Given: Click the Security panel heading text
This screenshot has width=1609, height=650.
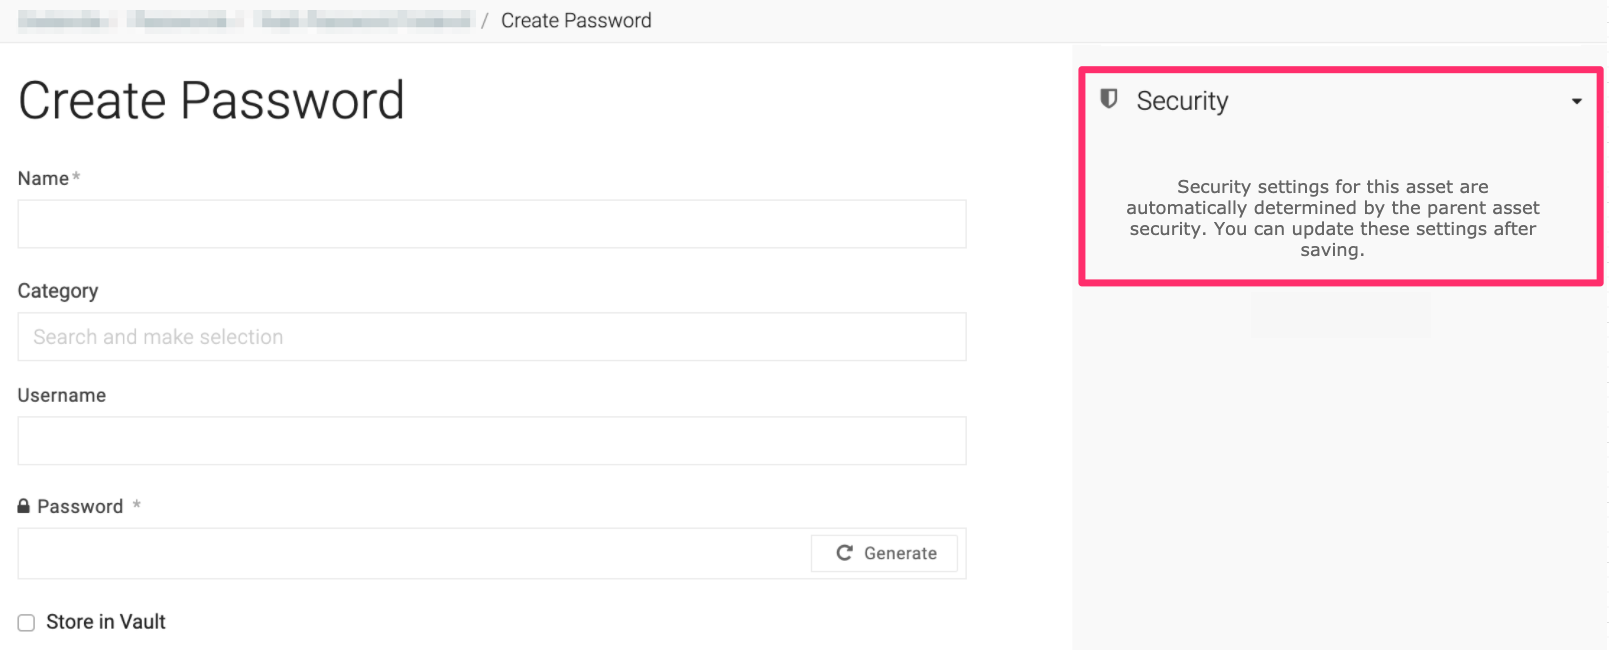Looking at the screenshot, I should tap(1182, 101).
